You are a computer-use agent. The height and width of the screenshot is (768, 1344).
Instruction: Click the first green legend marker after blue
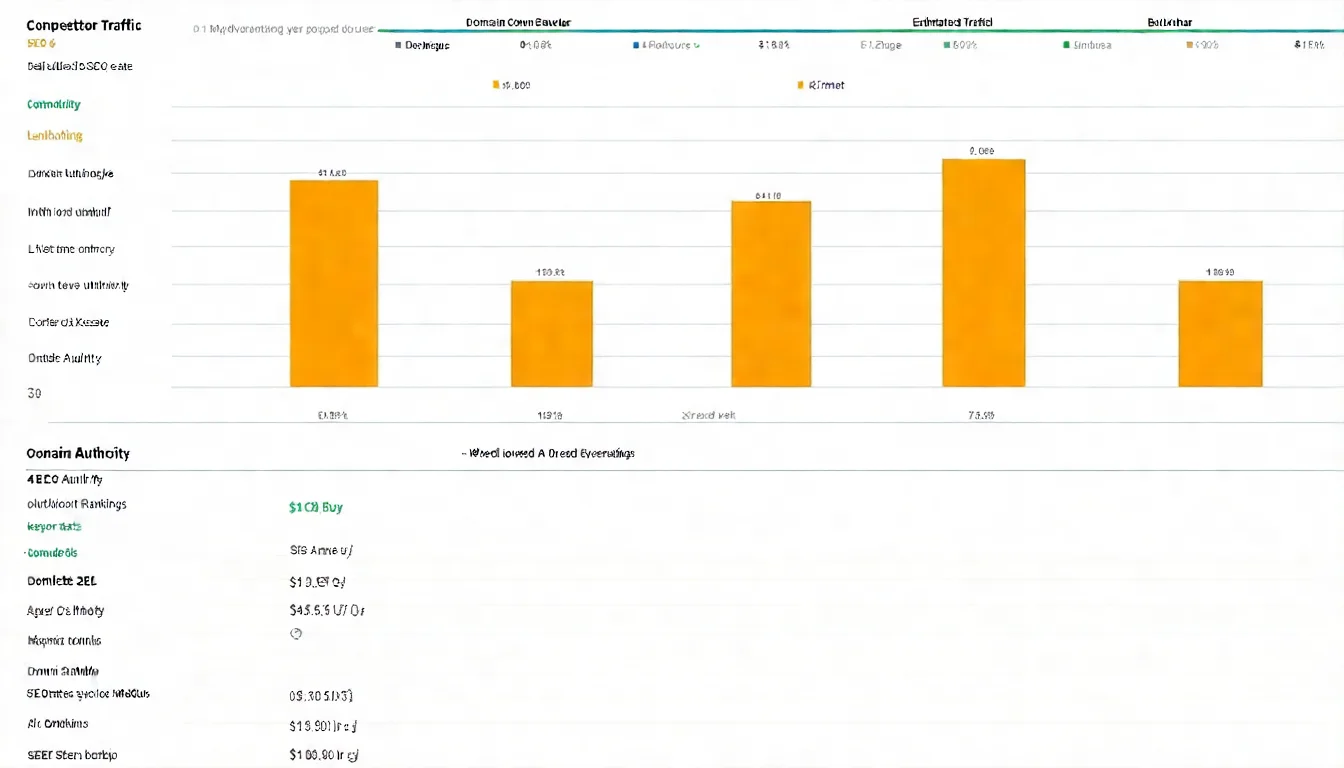point(946,45)
